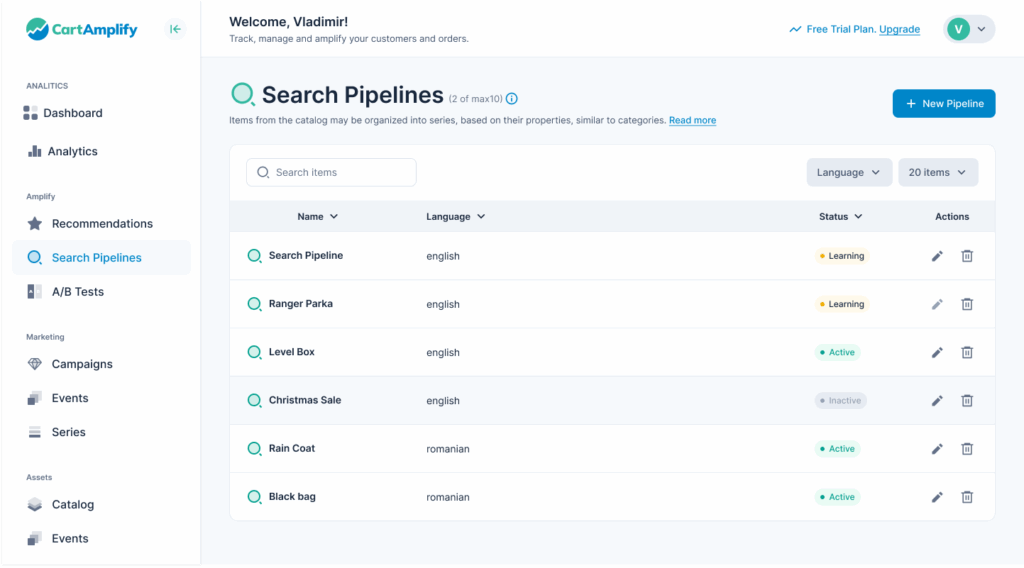Edit the Rain Coat pipeline with pencil icon
The image size is (1024, 568).
pyautogui.click(x=937, y=449)
